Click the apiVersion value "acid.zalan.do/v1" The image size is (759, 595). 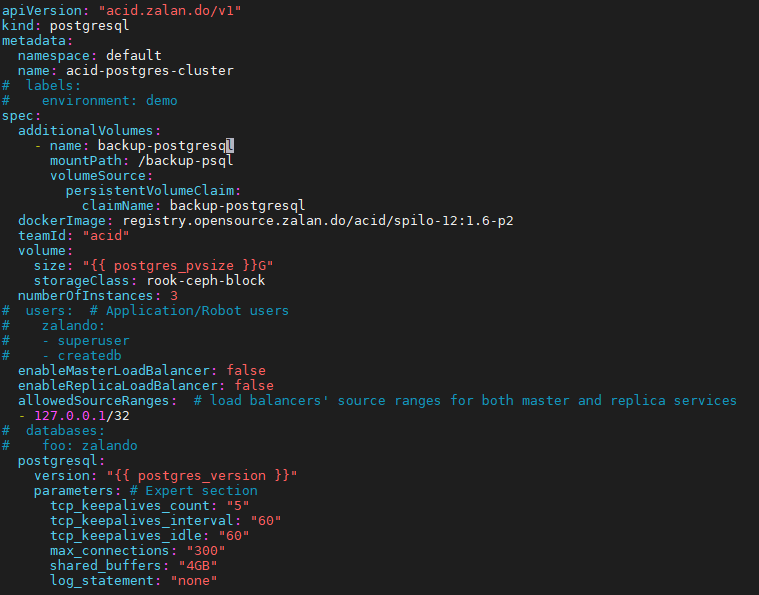tap(170, 10)
